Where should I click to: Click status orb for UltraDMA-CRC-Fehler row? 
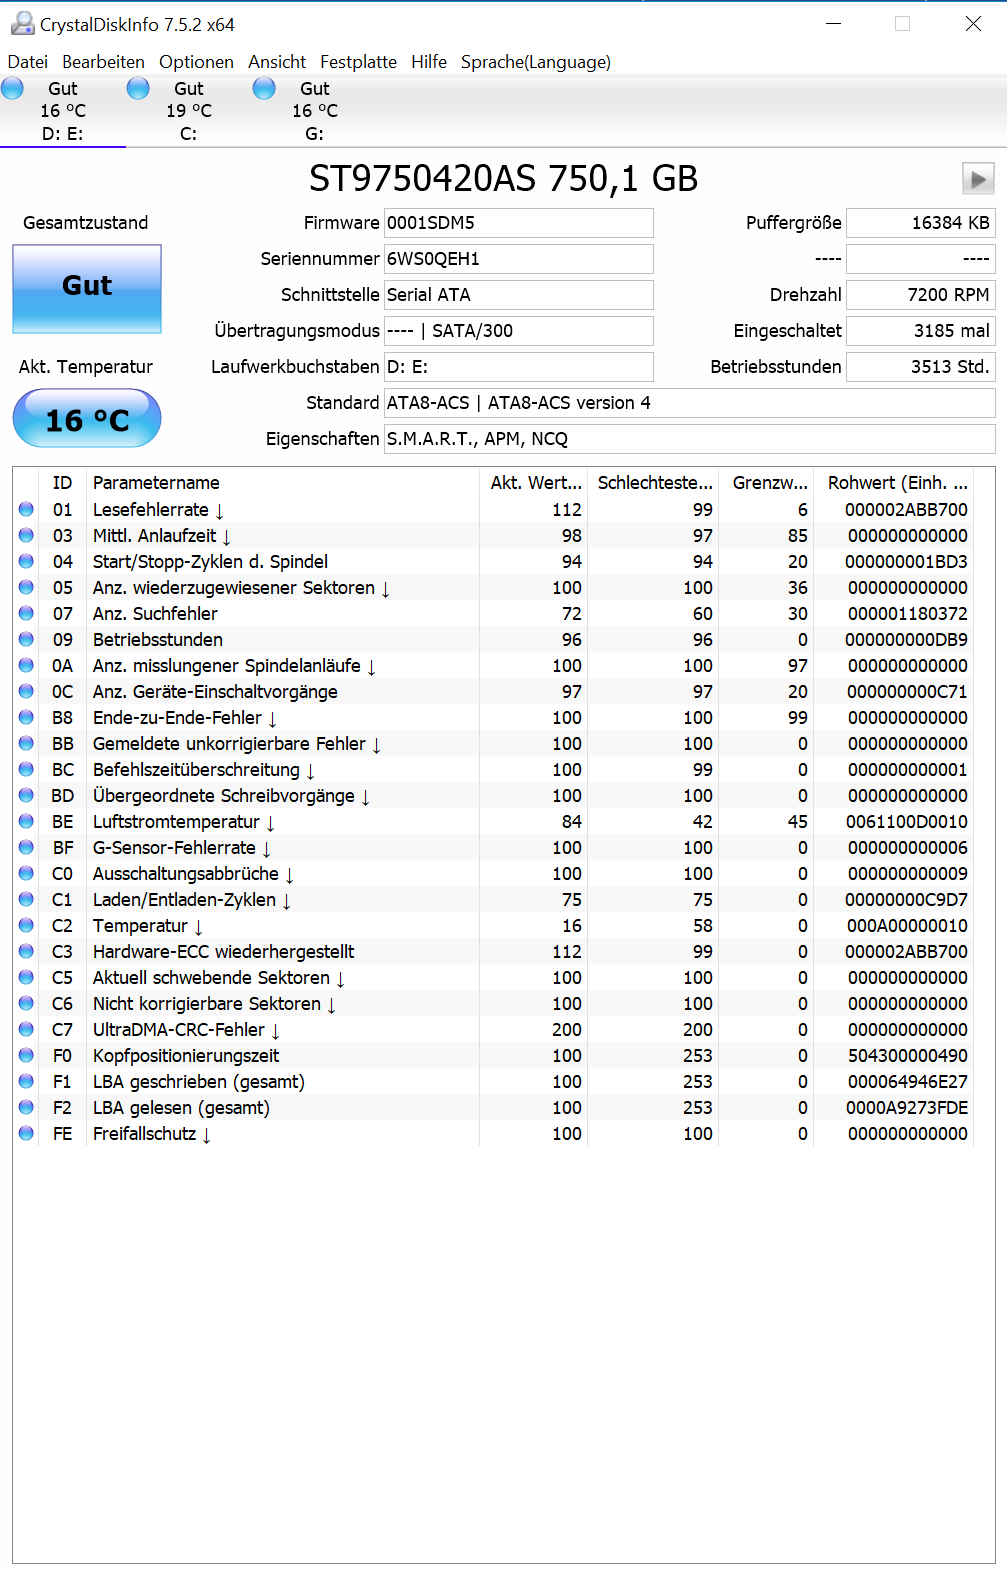click(26, 1030)
